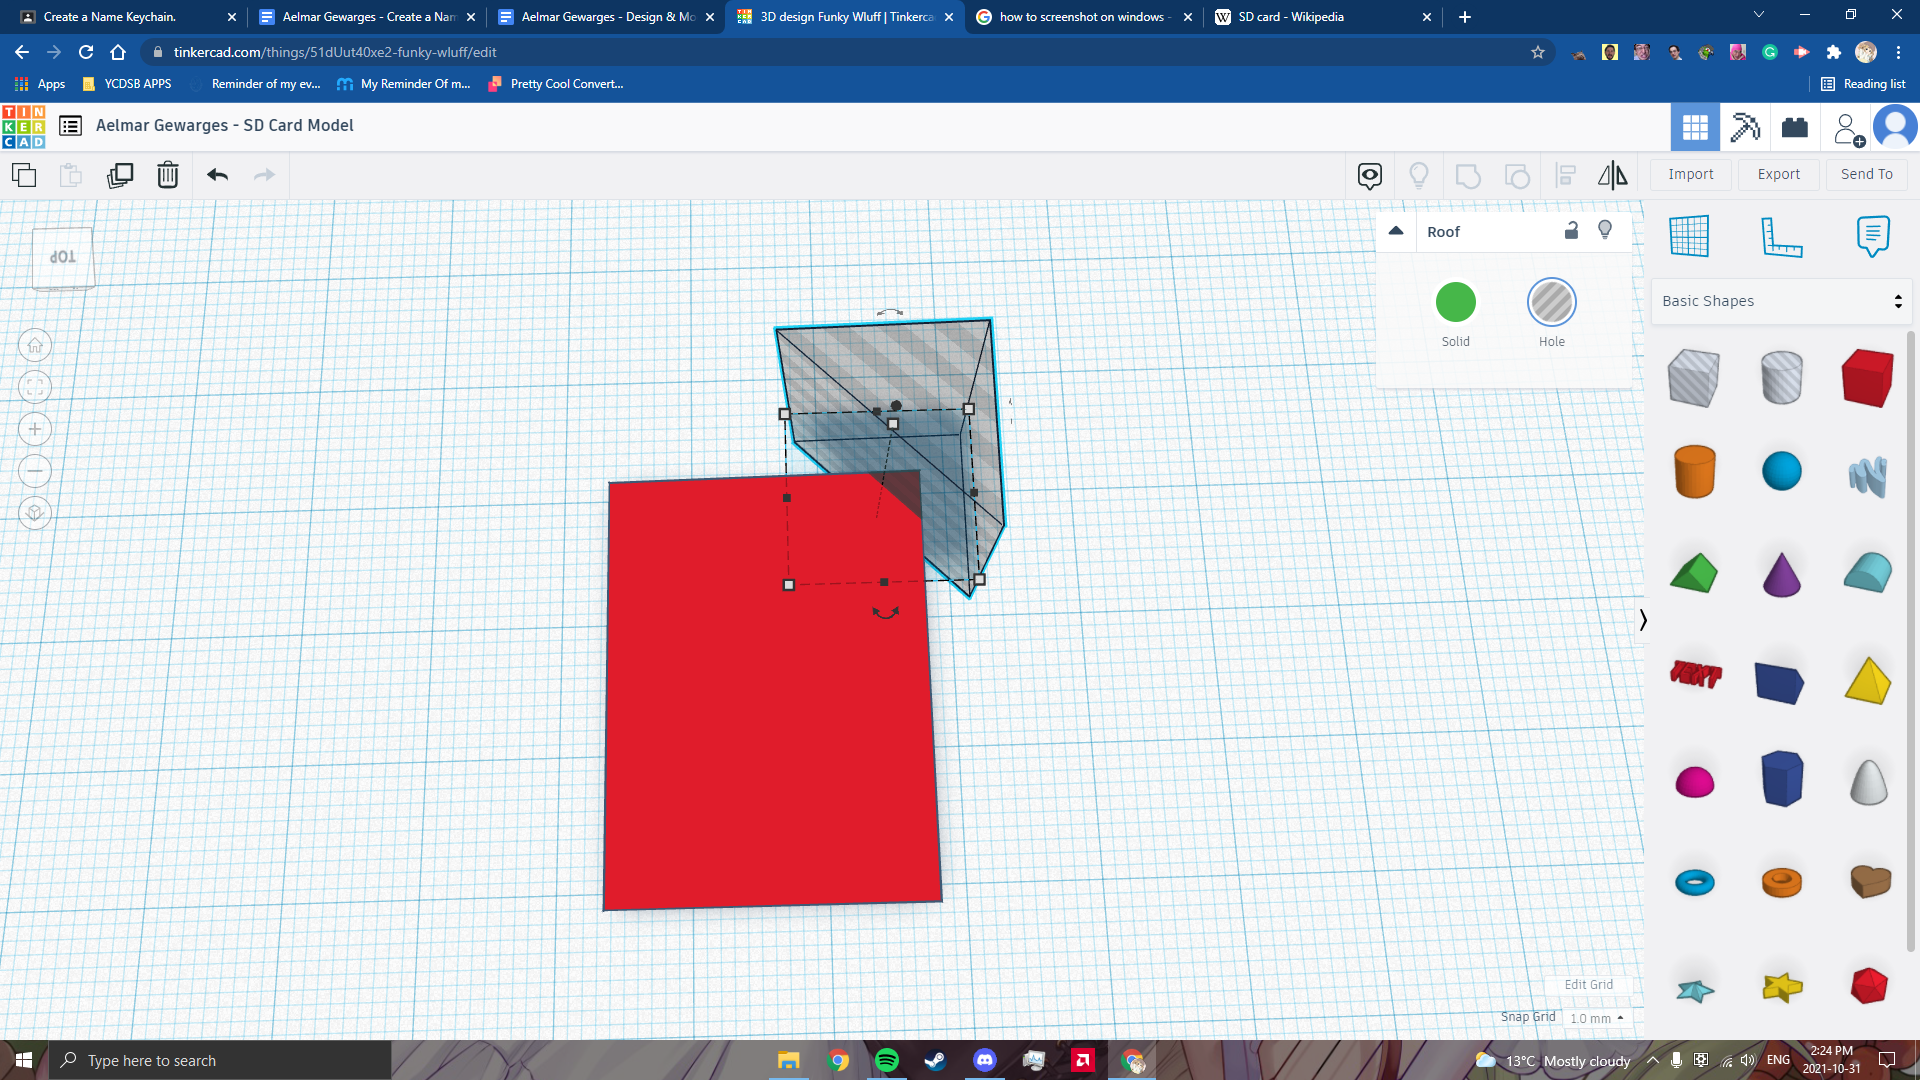1920x1080 pixels.
Task: Toggle the lock on the Roof shape
Action: pos(1571,230)
